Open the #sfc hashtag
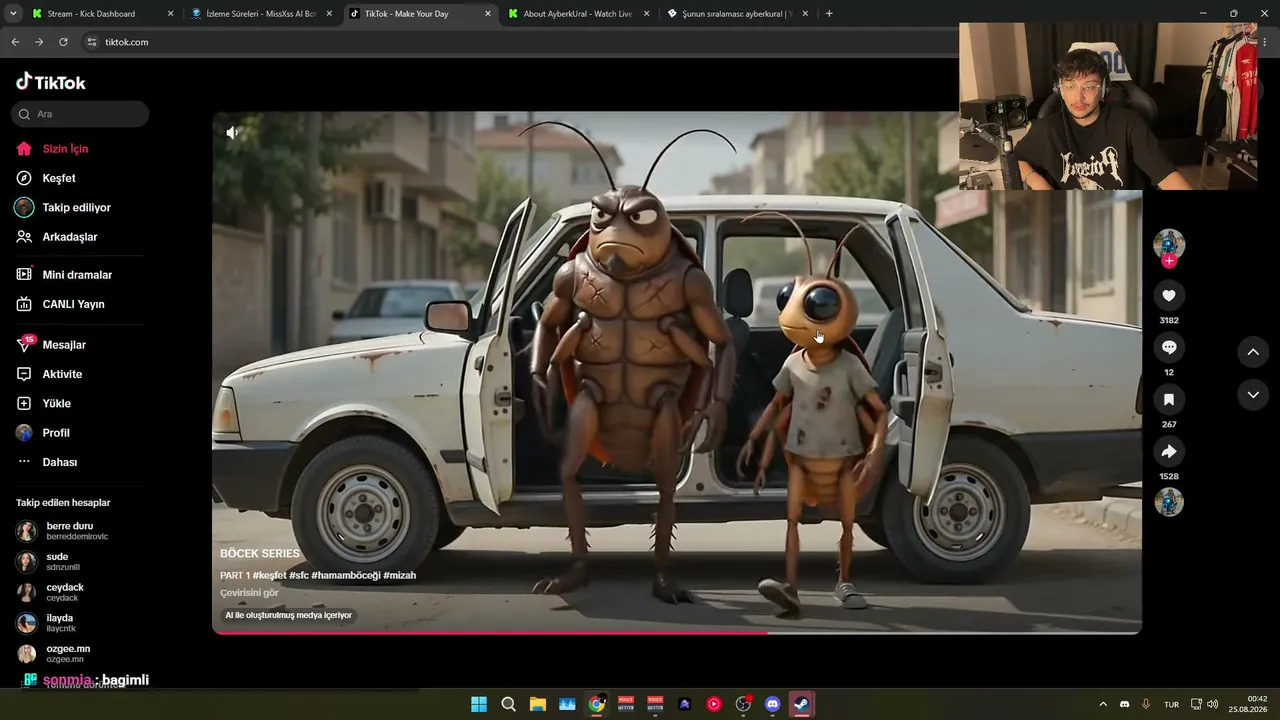The height and width of the screenshot is (720, 1280). [x=299, y=575]
